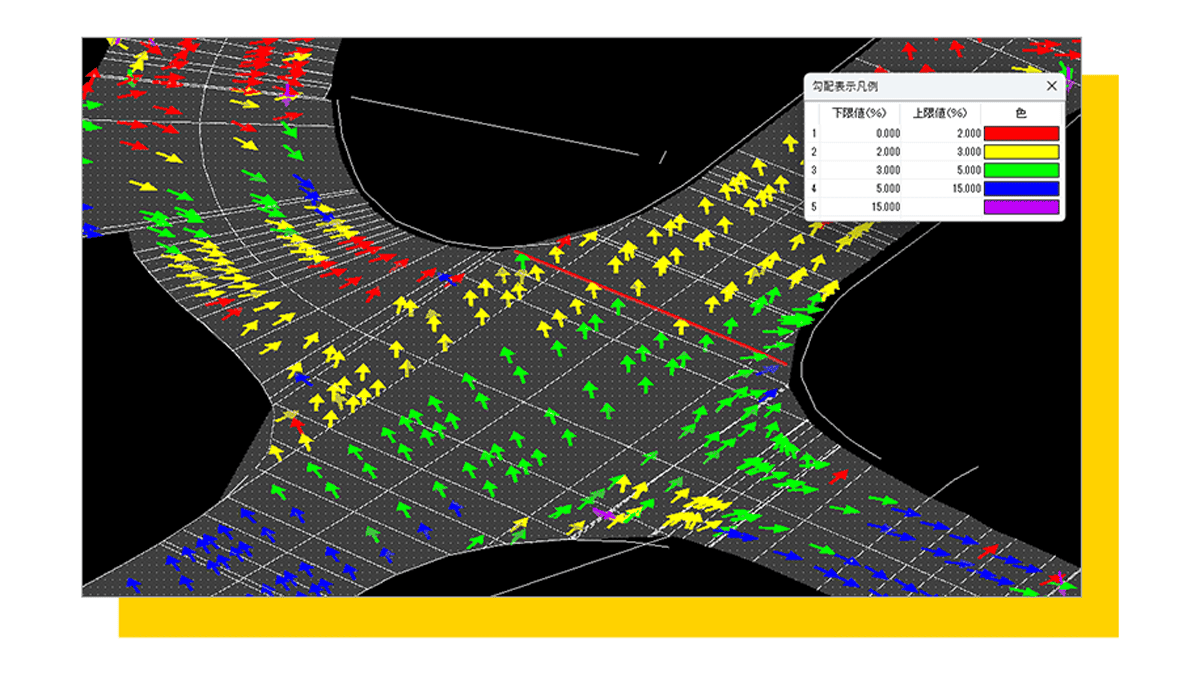Select the yellow color swatch in row 2
The image size is (1200, 675).
[x=1021, y=152]
